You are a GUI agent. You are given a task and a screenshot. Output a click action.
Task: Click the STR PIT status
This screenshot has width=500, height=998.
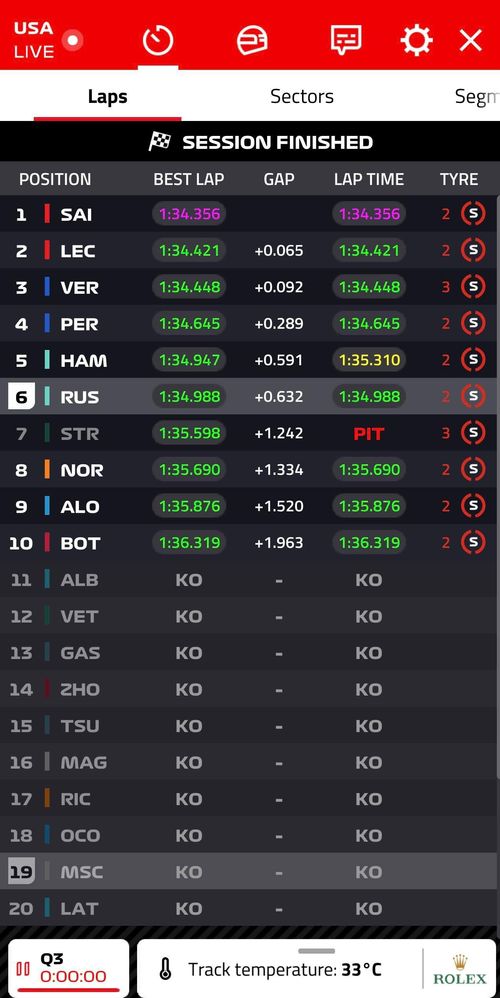(368, 433)
